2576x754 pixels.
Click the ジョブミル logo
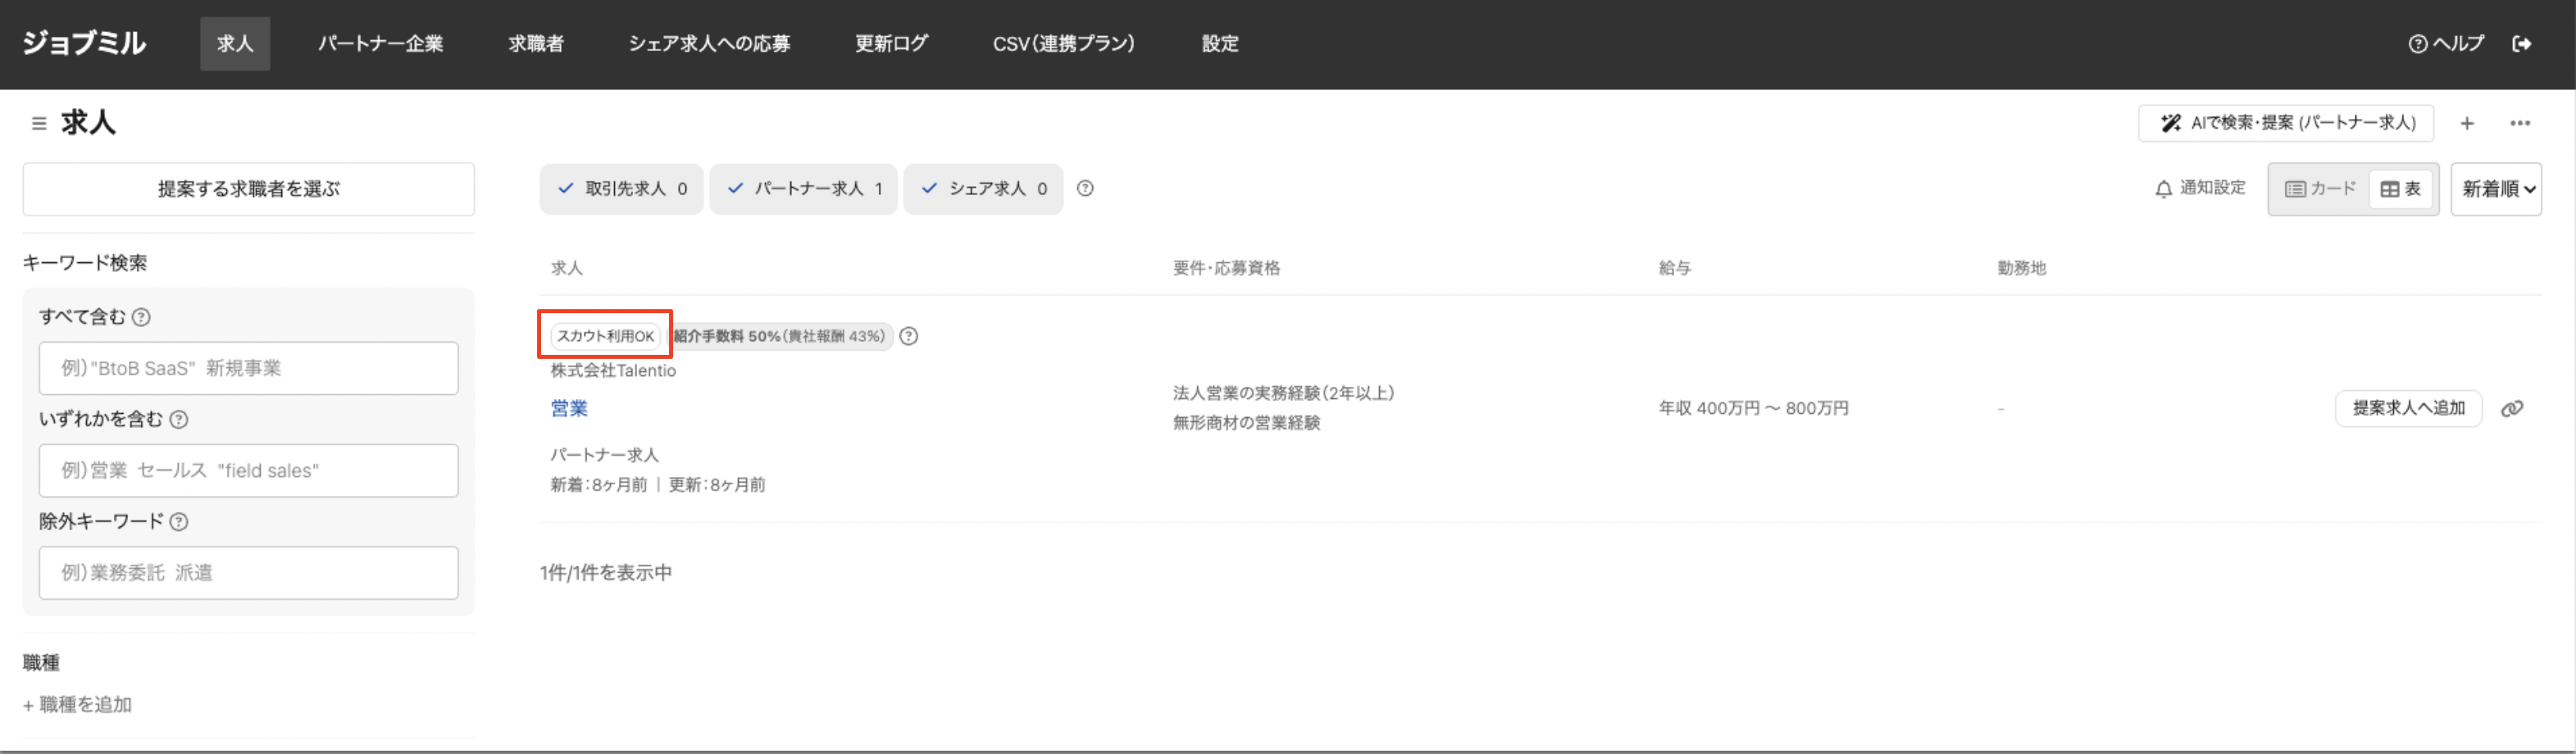84,43
